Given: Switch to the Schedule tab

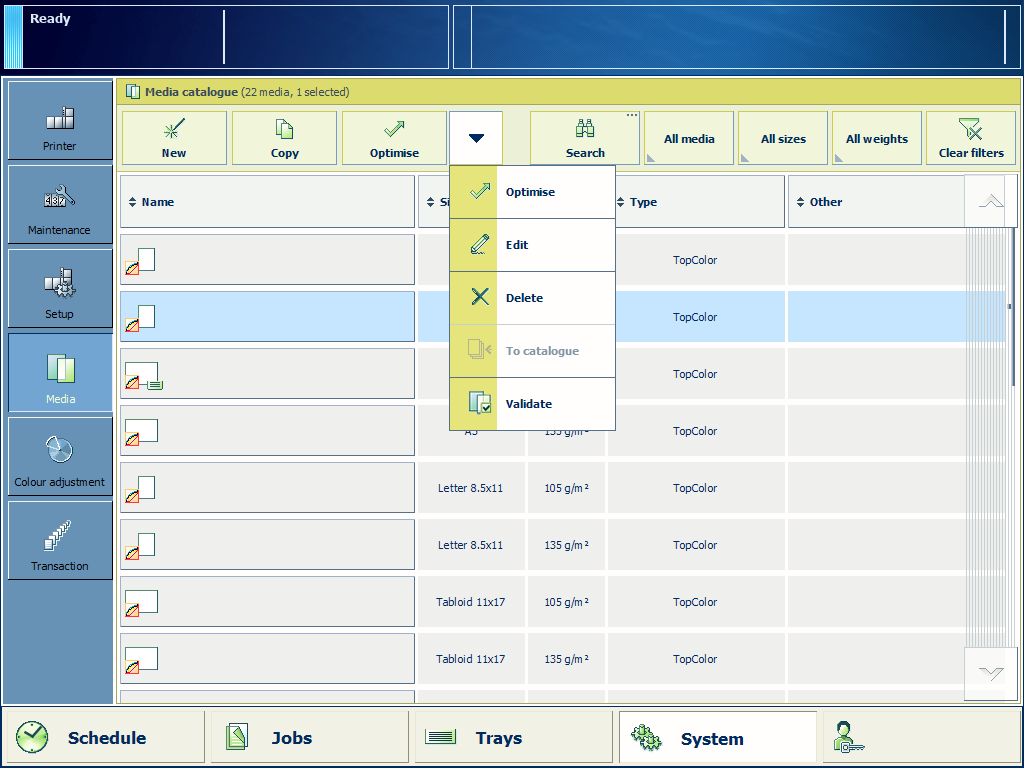Looking at the screenshot, I should coord(104,738).
